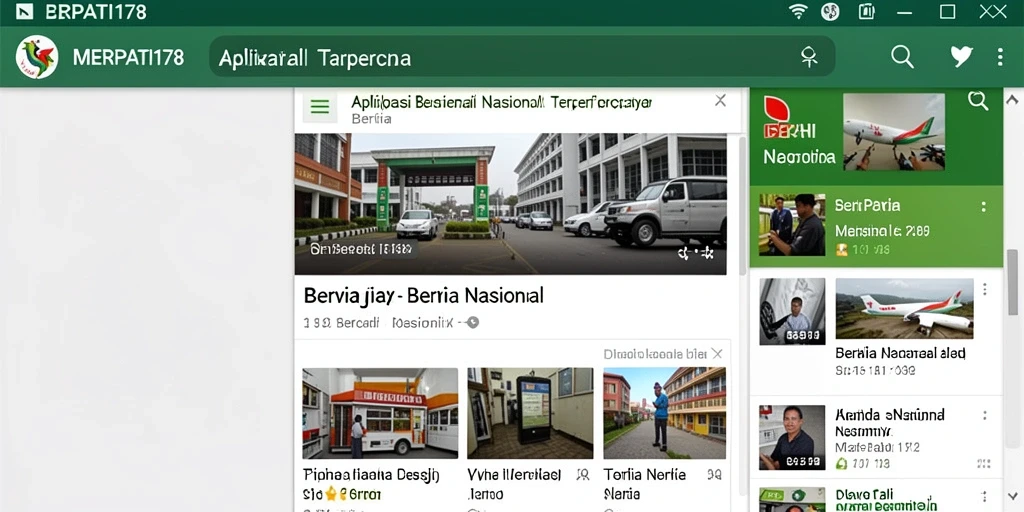Open the green hamburger menu in article panel
This screenshot has width=1024, height=512.
point(320,107)
